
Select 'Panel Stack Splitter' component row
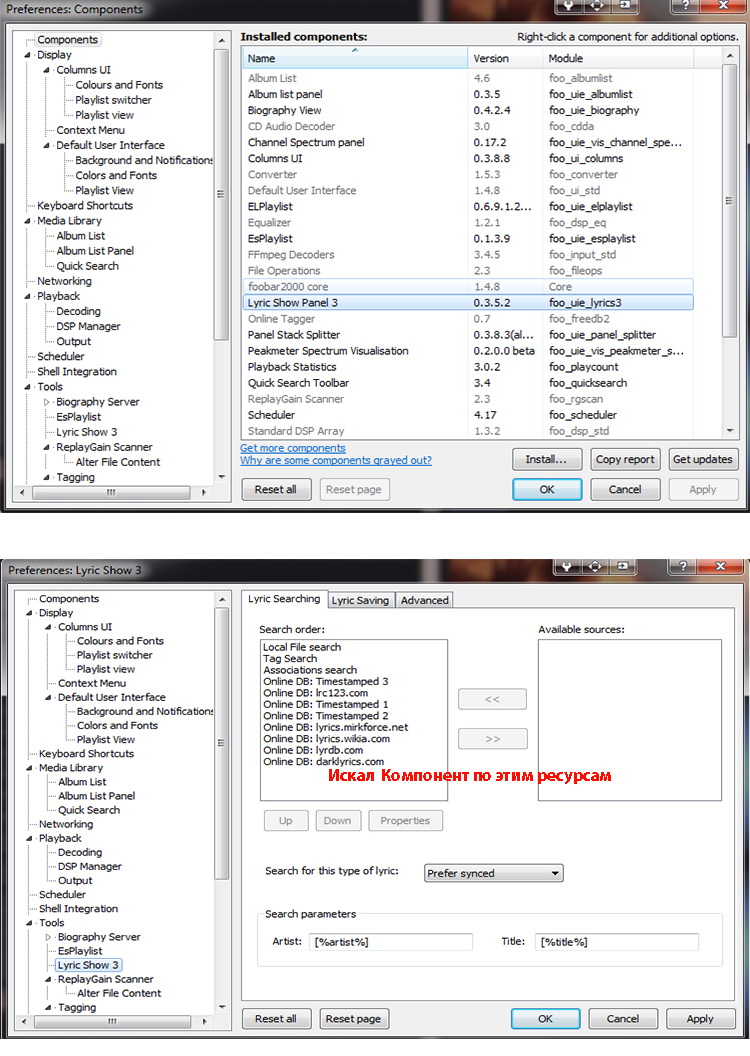point(468,335)
